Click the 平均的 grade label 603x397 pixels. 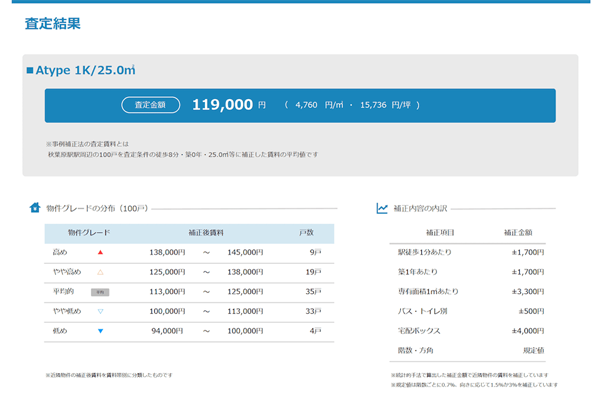pos(63,292)
